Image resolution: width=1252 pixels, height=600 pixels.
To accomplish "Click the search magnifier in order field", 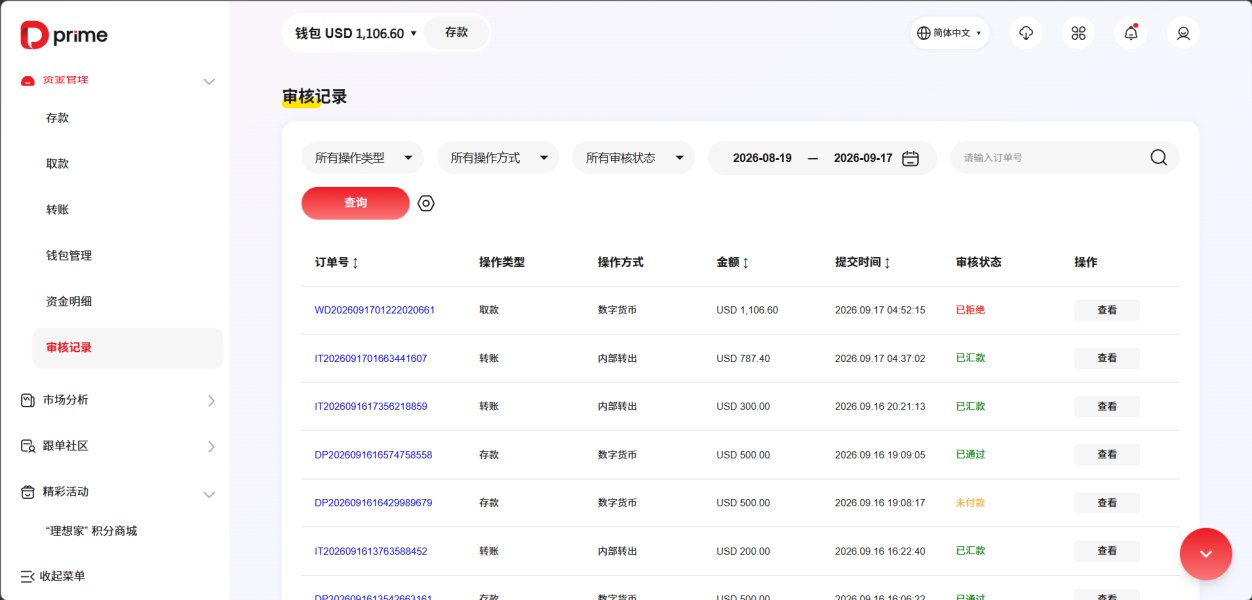I will (x=1158, y=157).
